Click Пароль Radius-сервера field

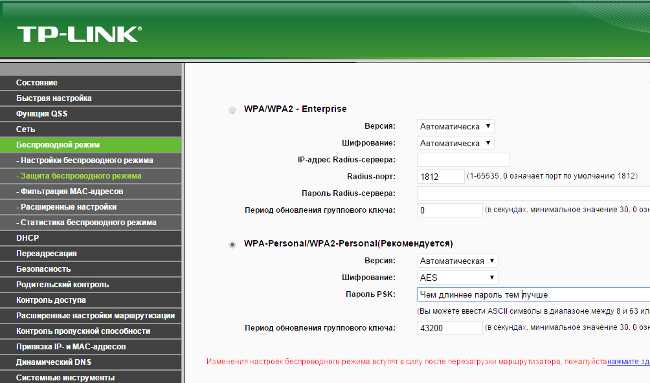533,194
